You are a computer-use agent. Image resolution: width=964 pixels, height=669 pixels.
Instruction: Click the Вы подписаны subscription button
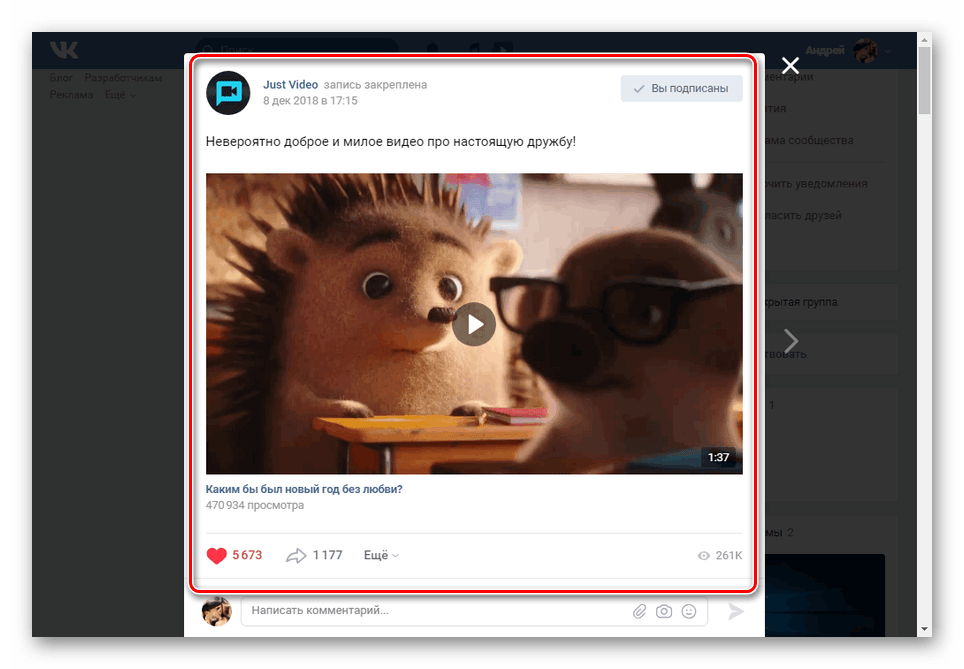(681, 89)
